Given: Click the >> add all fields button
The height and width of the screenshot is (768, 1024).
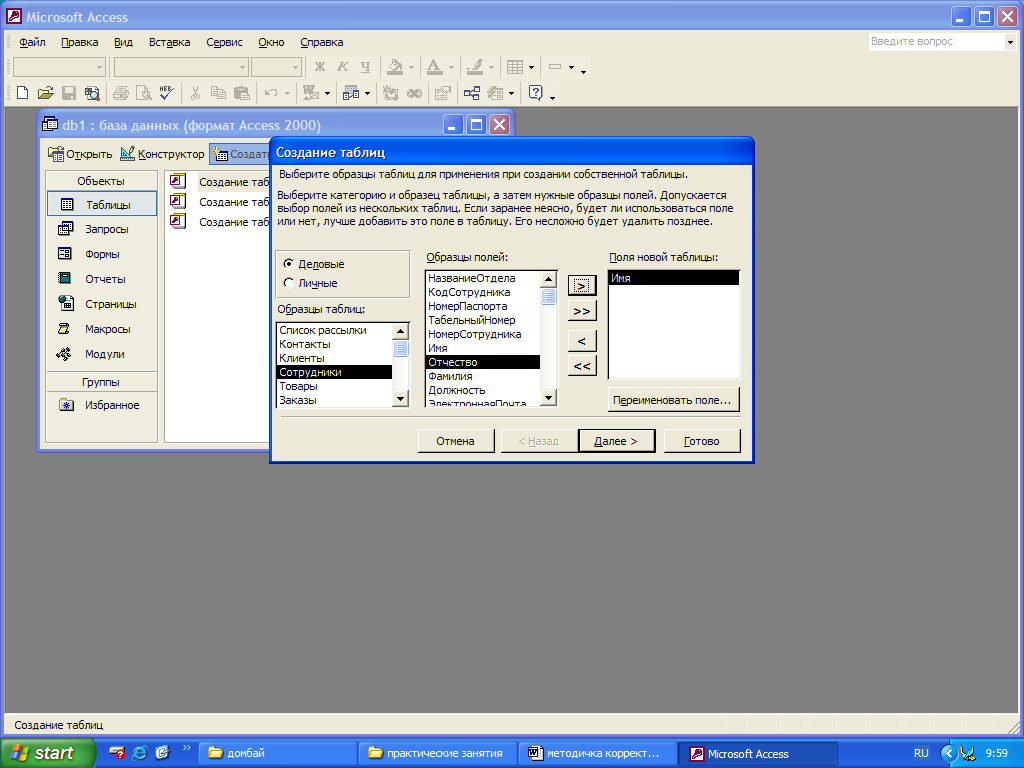Looking at the screenshot, I should point(581,311).
